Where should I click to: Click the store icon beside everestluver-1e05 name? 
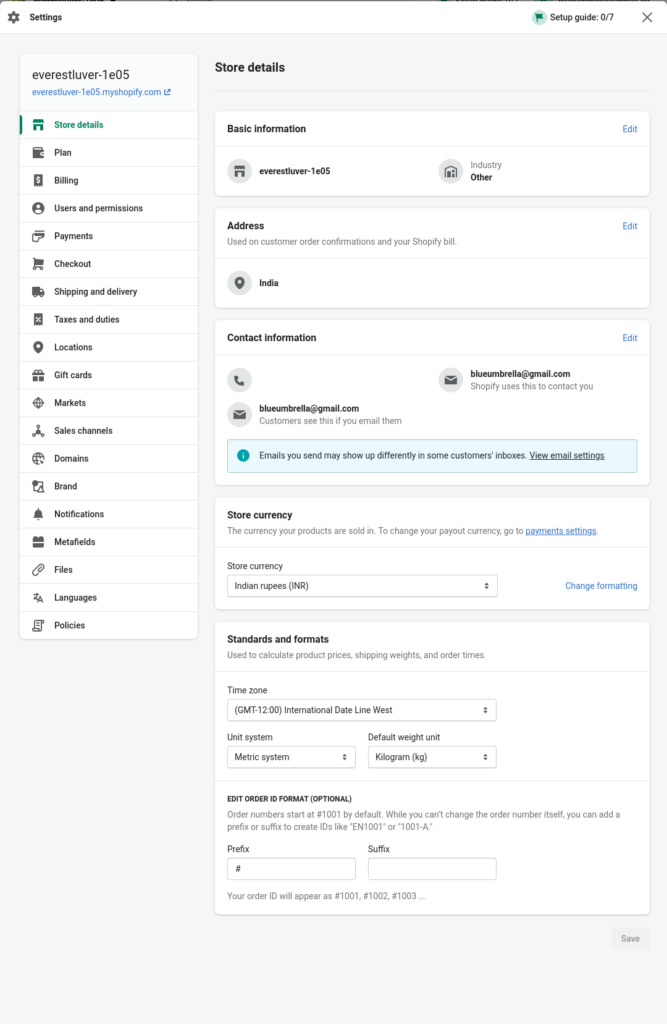240,171
